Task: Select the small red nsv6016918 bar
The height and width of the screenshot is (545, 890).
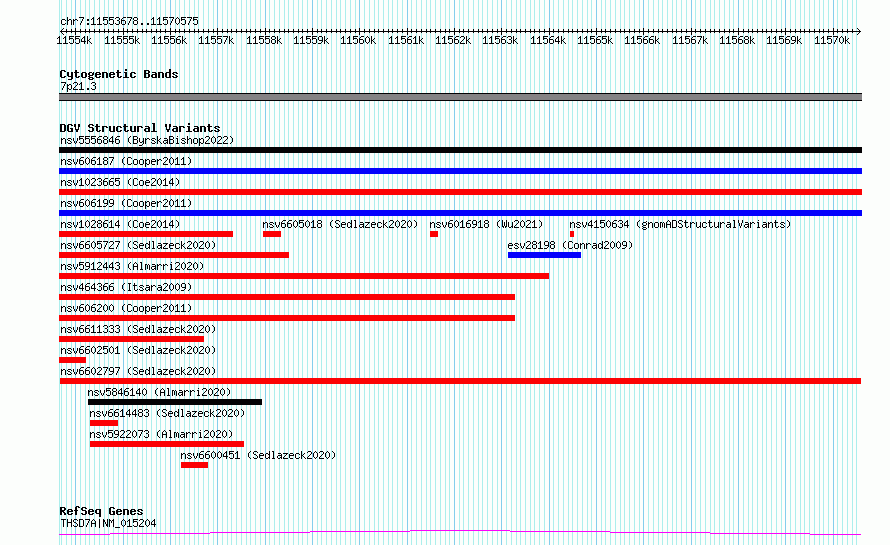Action: point(434,234)
